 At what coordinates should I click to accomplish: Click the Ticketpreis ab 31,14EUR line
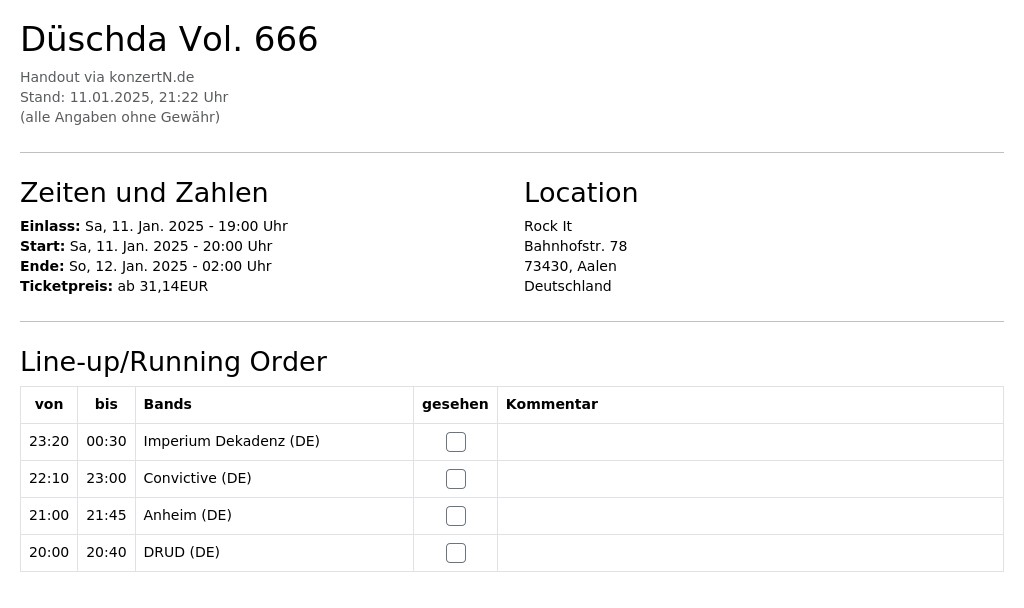coord(114,286)
